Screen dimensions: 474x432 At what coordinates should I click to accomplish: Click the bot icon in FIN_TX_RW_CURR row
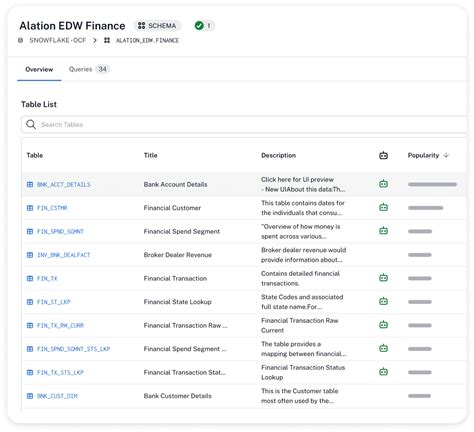pos(383,325)
